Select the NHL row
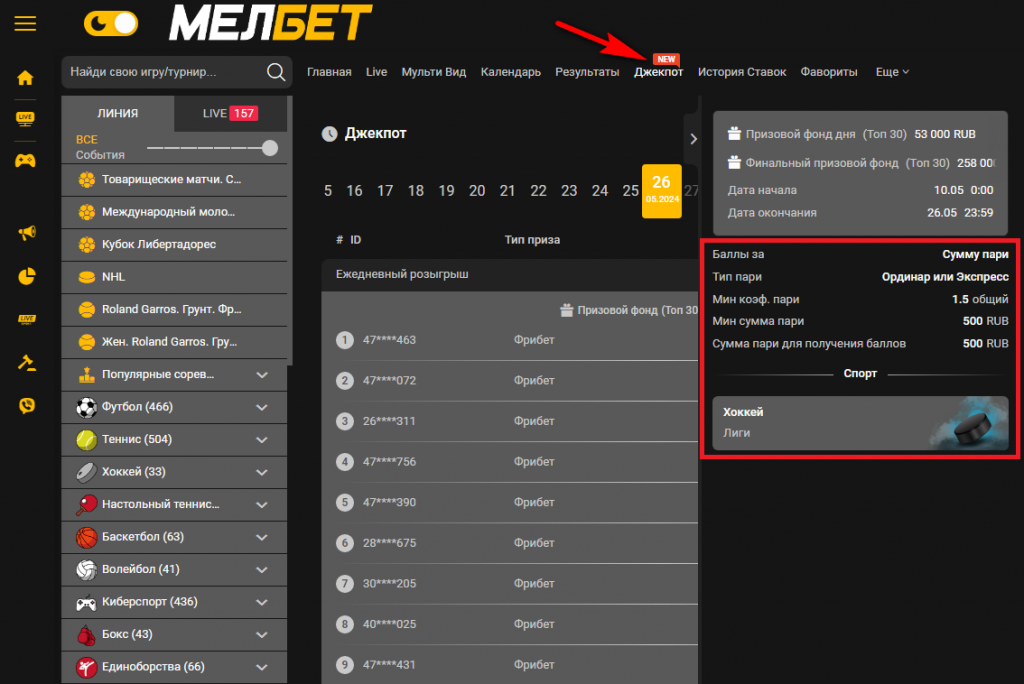This screenshot has width=1024, height=684. (174, 277)
